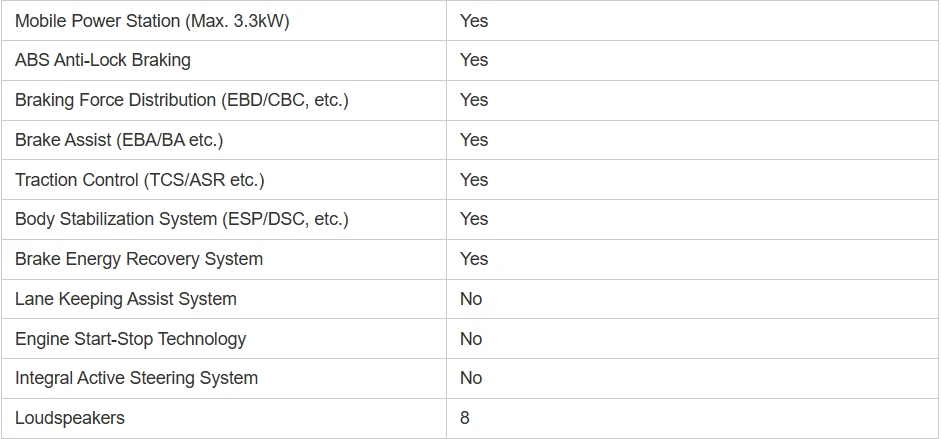Click the Brake Assist (EBA/BA etc.) text
941x439 pixels.
point(119,140)
